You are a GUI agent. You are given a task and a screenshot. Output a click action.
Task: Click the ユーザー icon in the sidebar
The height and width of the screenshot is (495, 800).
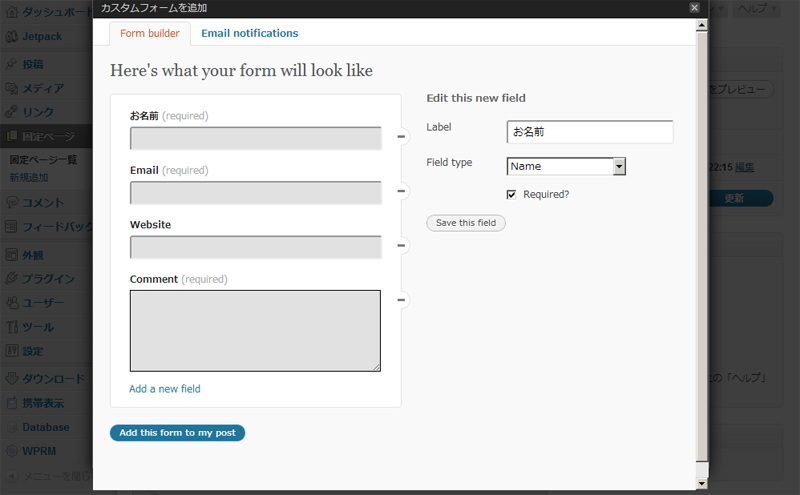(x=11, y=303)
